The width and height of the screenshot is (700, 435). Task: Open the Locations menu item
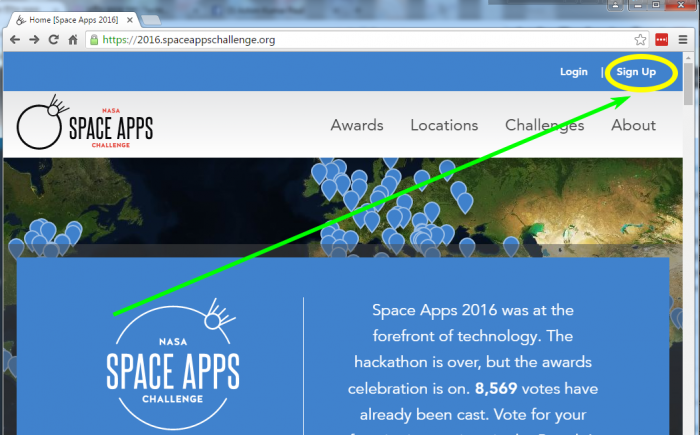(x=444, y=125)
